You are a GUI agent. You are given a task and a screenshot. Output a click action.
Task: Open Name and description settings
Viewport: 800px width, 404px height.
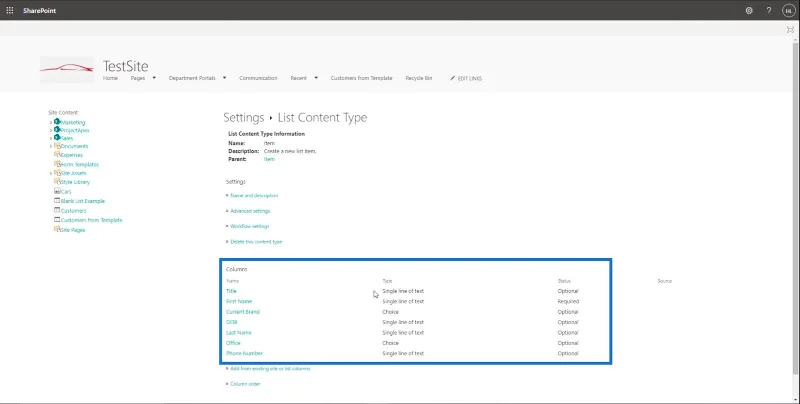pyautogui.click(x=254, y=195)
